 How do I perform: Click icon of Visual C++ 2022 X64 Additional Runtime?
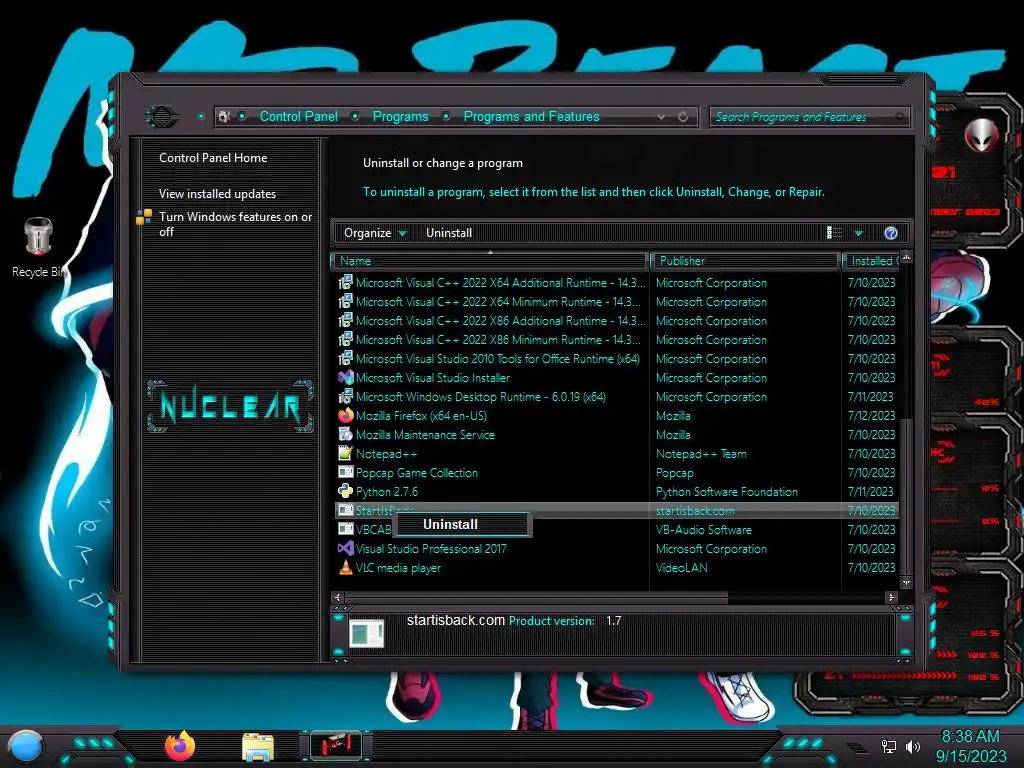pos(345,282)
